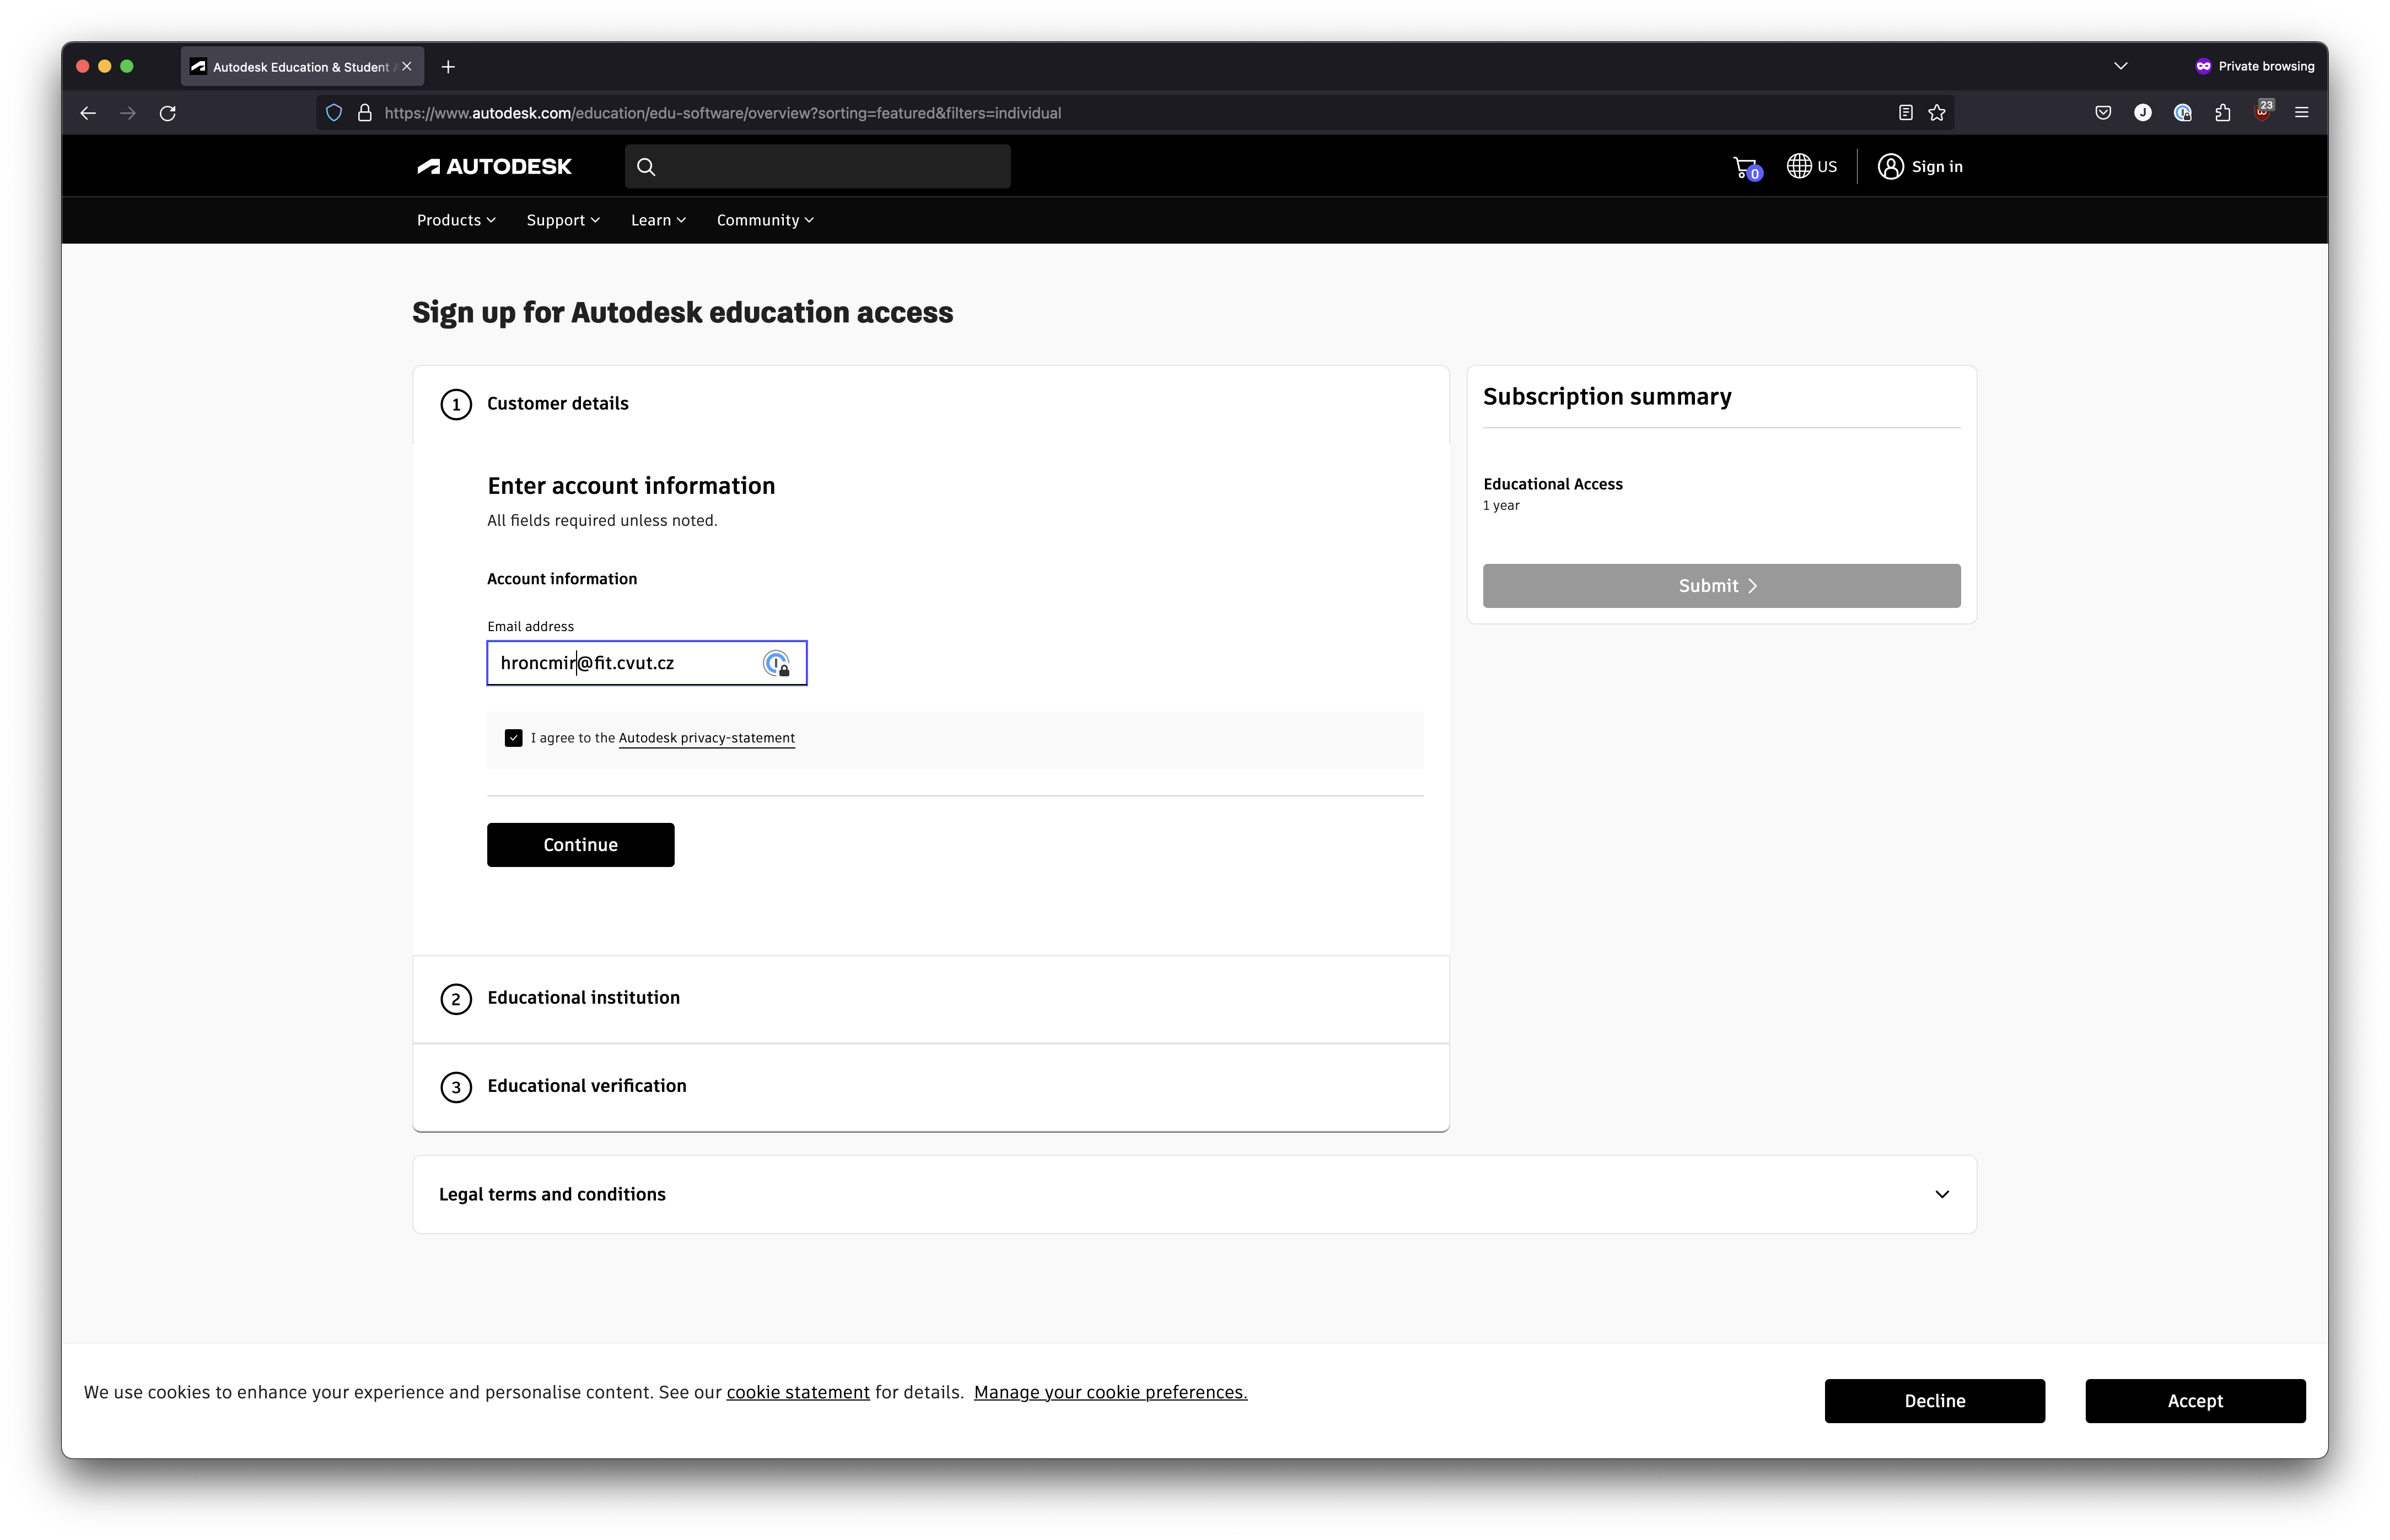2390x1540 pixels.
Task: Click the Continue button
Action: [x=580, y=845]
